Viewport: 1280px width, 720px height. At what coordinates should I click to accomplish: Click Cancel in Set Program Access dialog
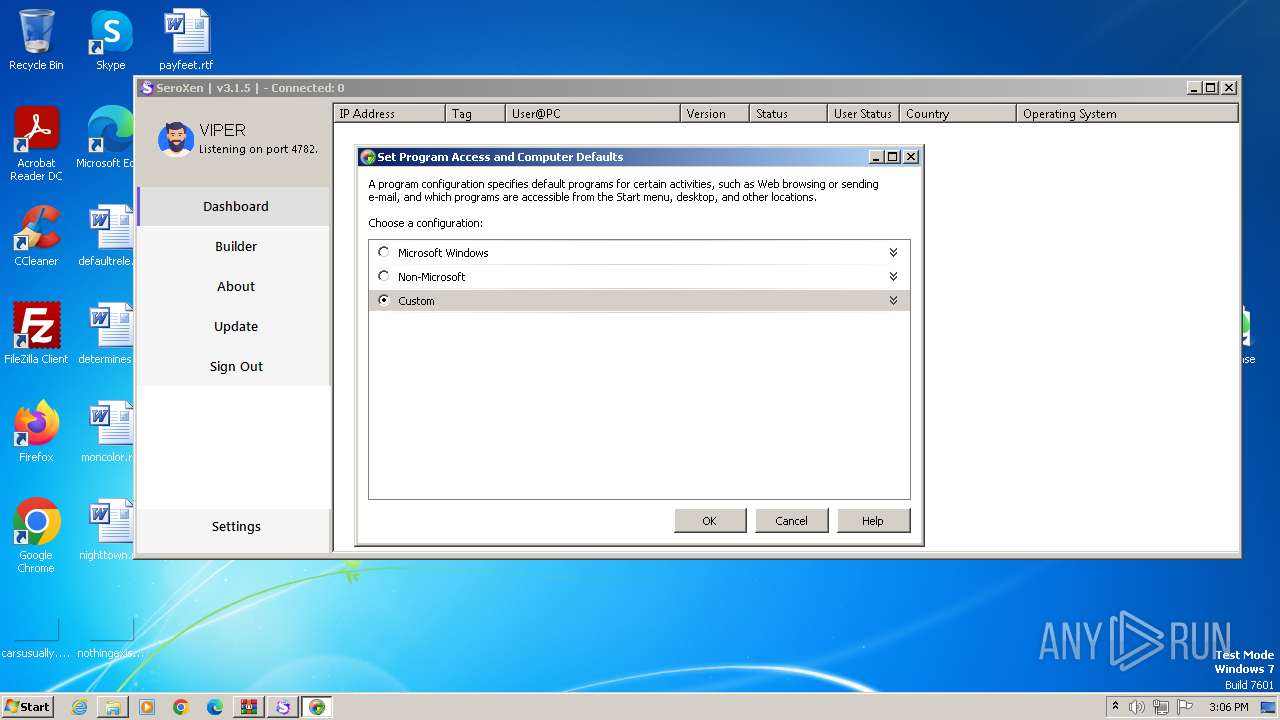[x=791, y=521]
